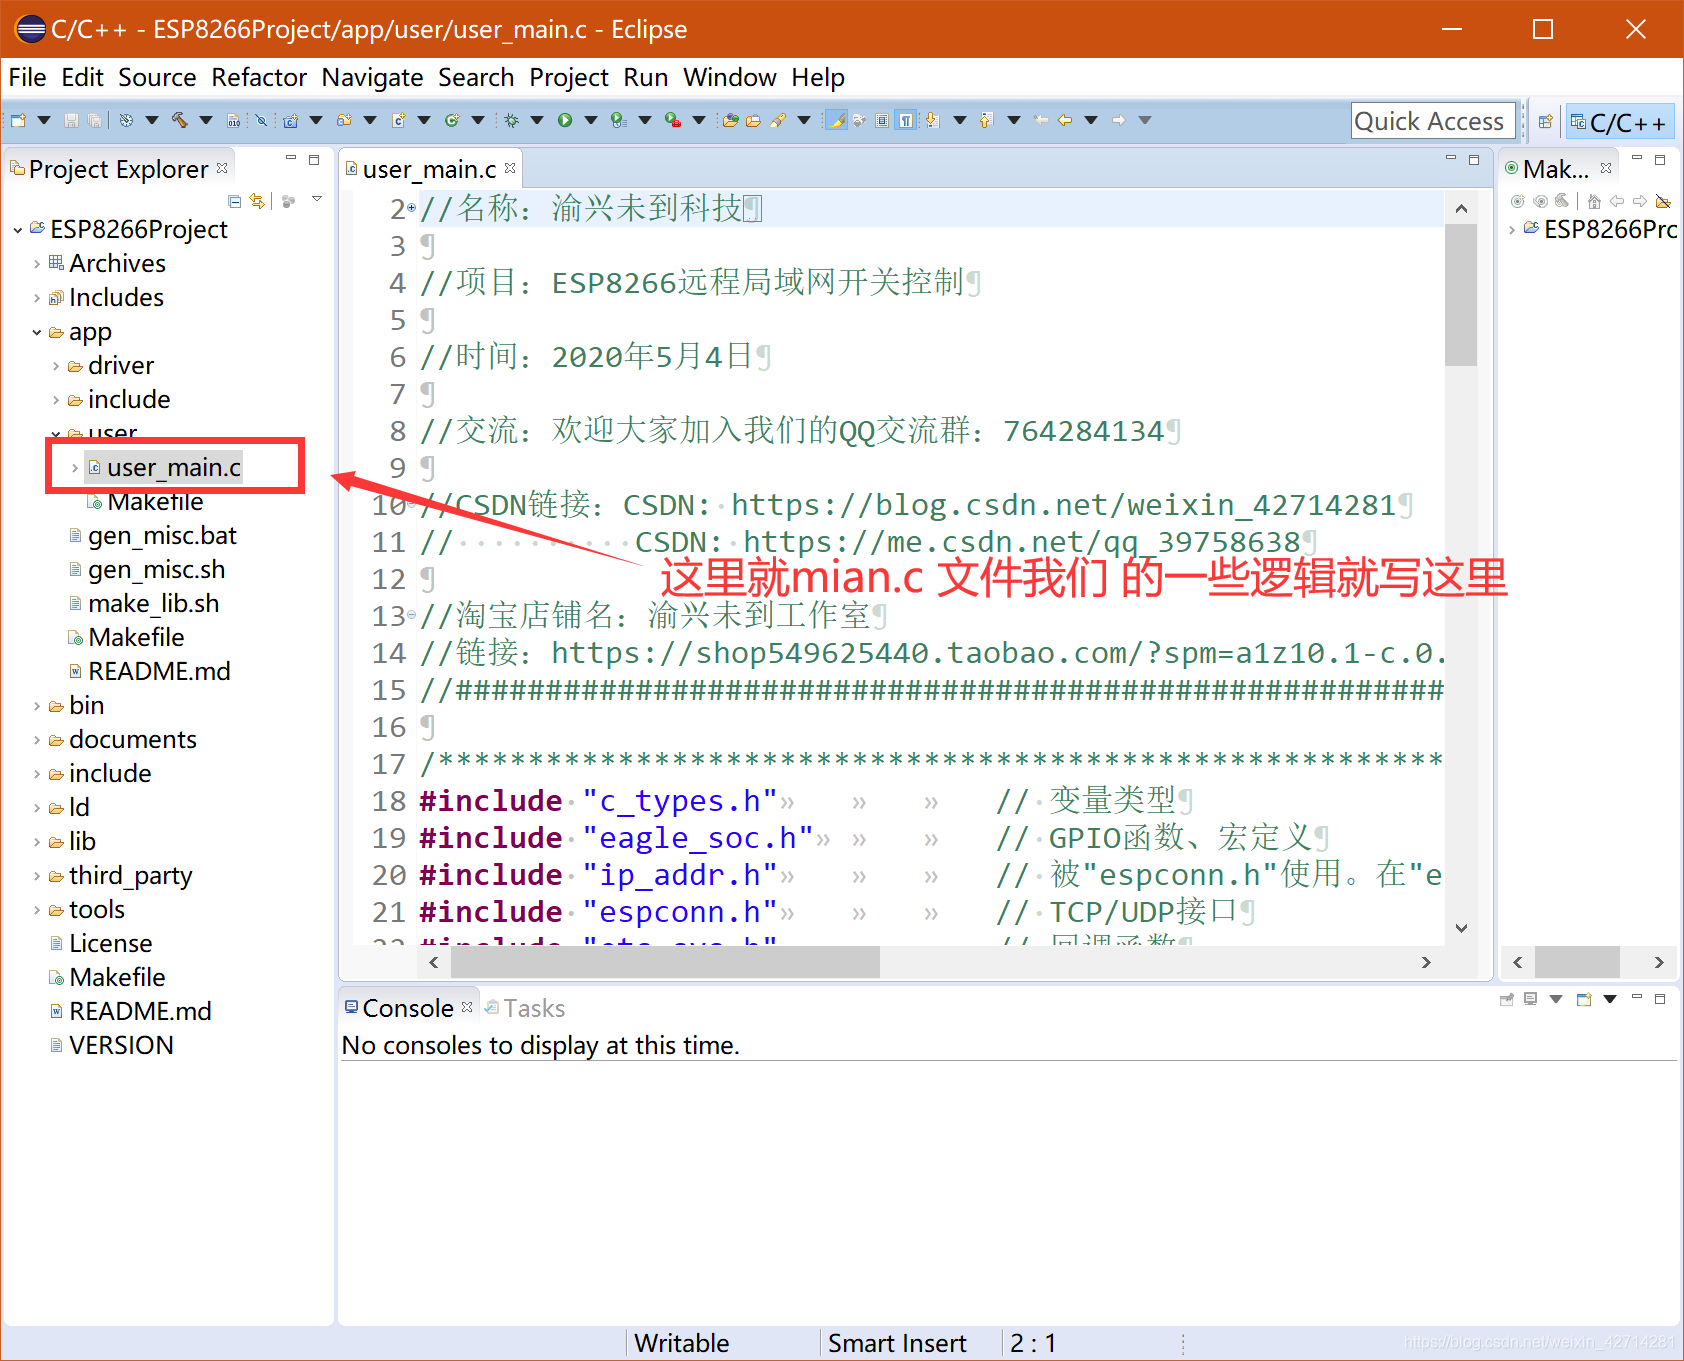1684x1361 pixels.
Task: Open the Run button dropdown arrow
Action: click(591, 120)
